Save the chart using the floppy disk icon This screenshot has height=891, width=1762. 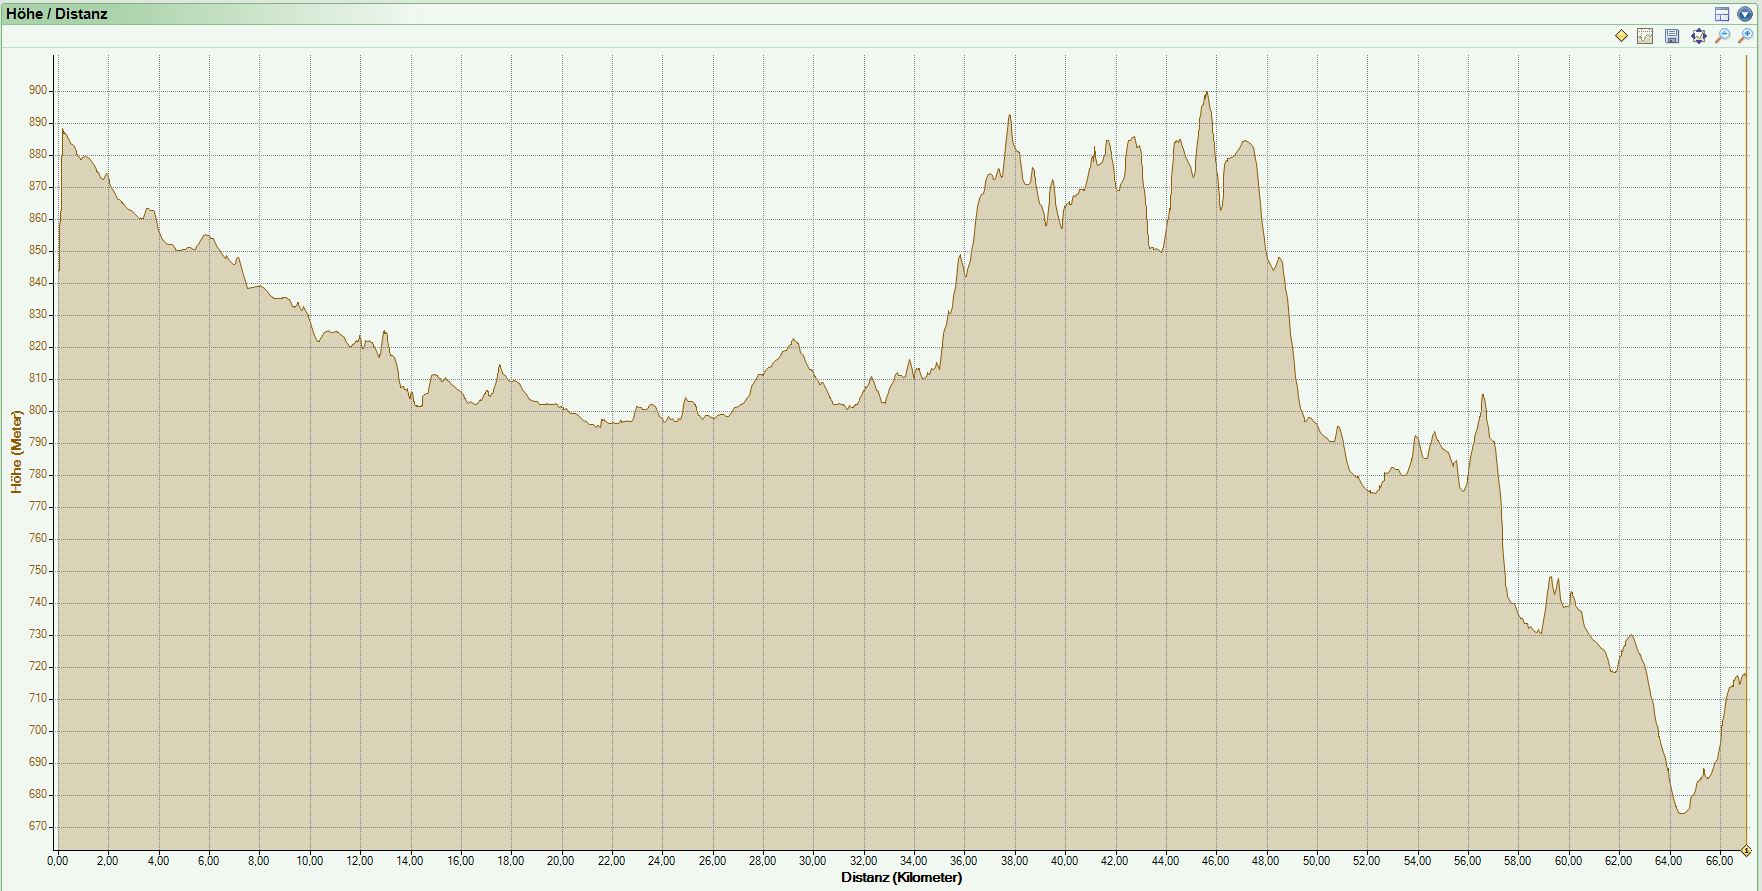pyautogui.click(x=1672, y=36)
